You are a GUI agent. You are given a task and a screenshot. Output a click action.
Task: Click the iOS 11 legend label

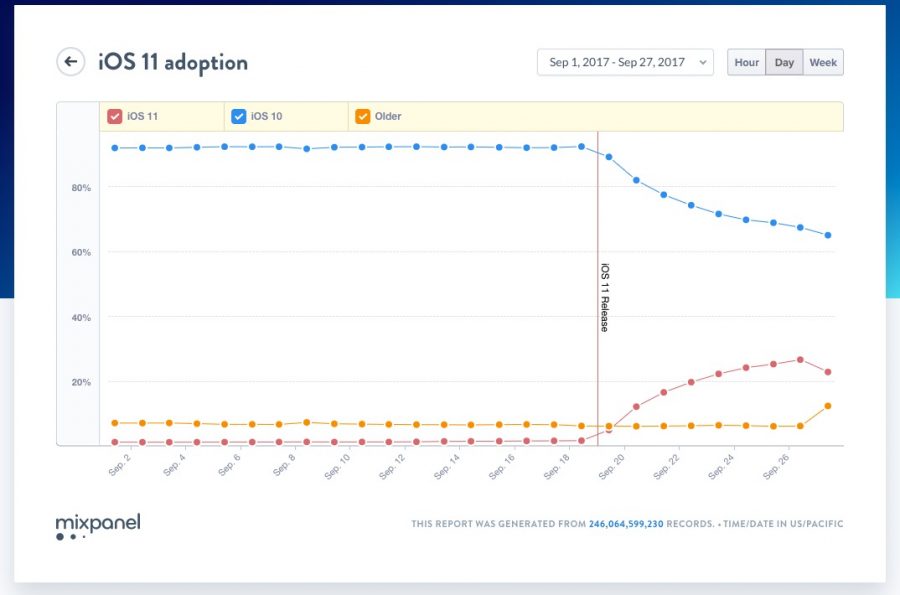[x=142, y=116]
